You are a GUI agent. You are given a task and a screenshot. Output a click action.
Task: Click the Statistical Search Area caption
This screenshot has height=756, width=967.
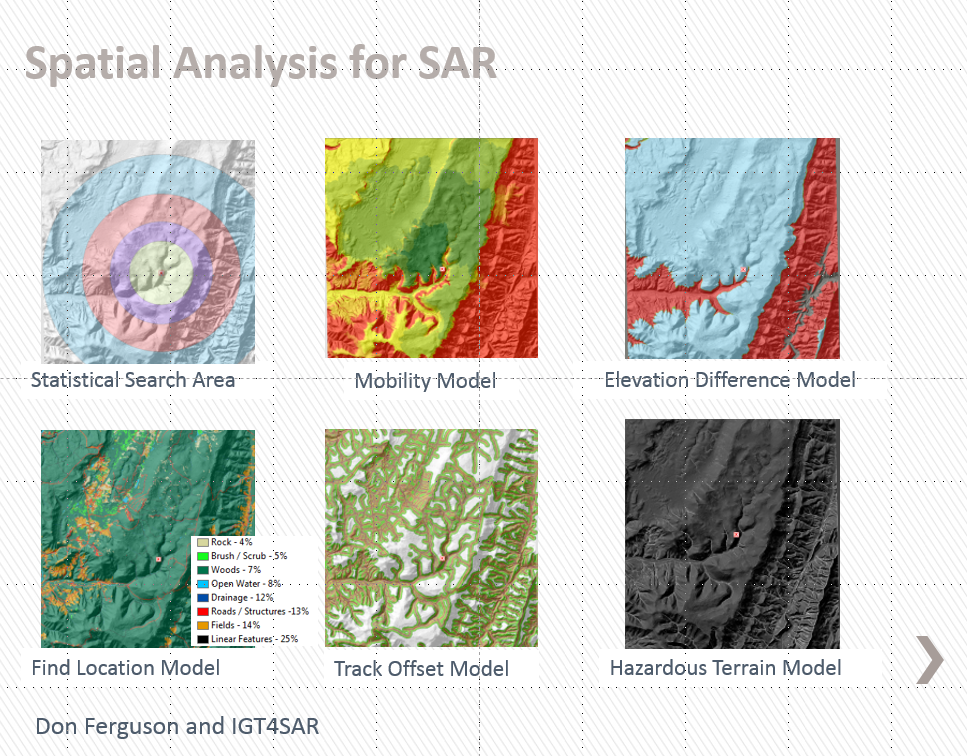click(x=133, y=380)
